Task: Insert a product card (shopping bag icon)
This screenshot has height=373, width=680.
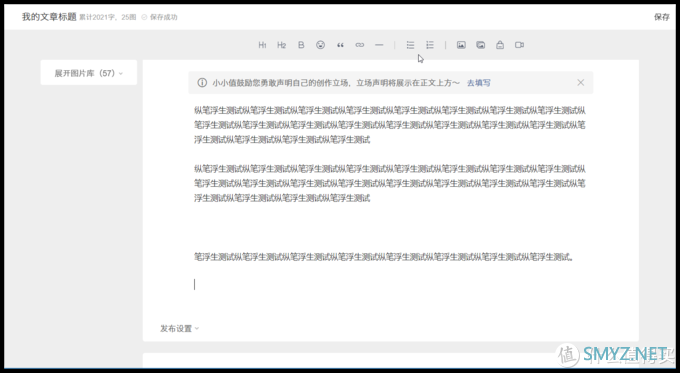Action: [x=500, y=45]
